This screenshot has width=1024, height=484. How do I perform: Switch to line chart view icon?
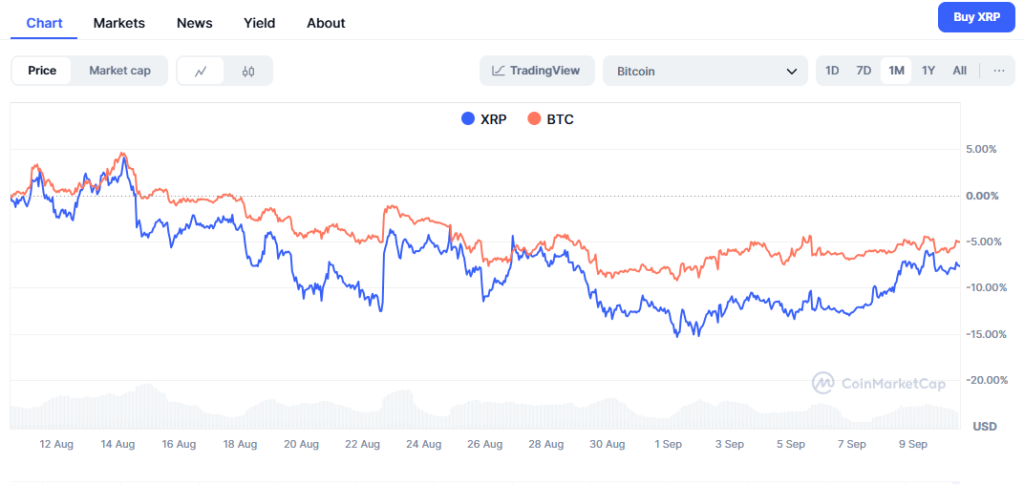201,71
